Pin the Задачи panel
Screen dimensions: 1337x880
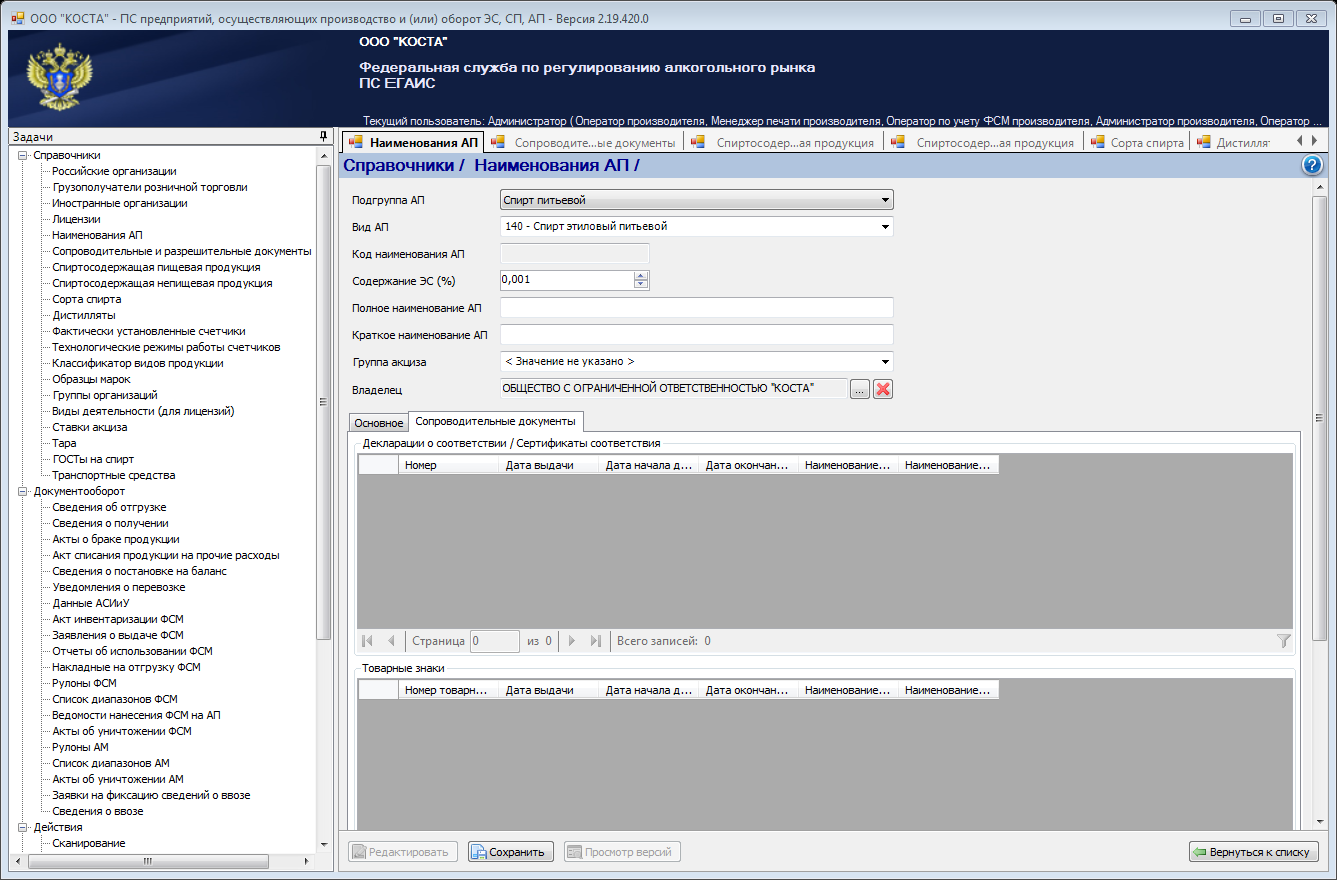(323, 136)
